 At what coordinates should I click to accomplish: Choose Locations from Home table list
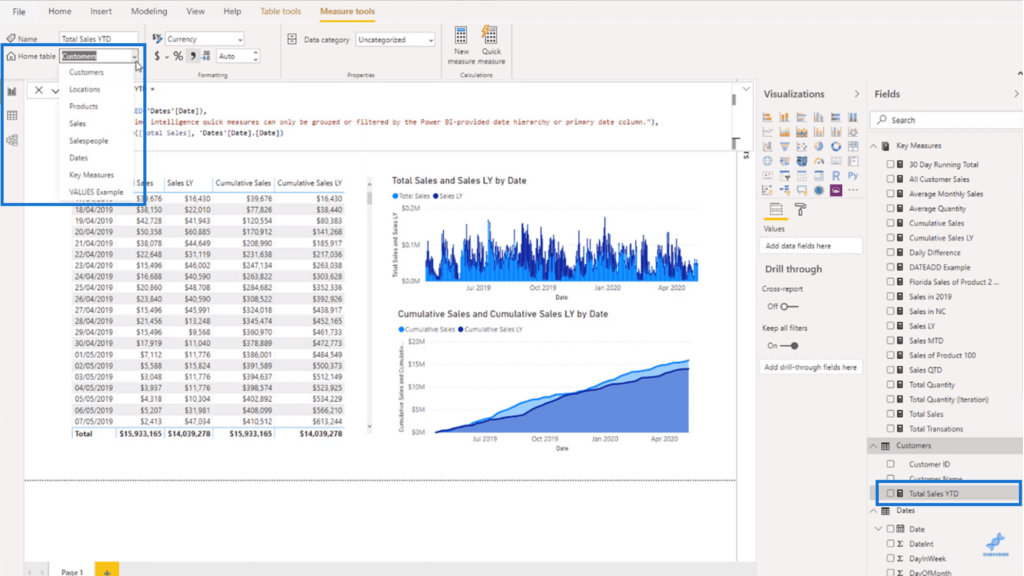85,89
